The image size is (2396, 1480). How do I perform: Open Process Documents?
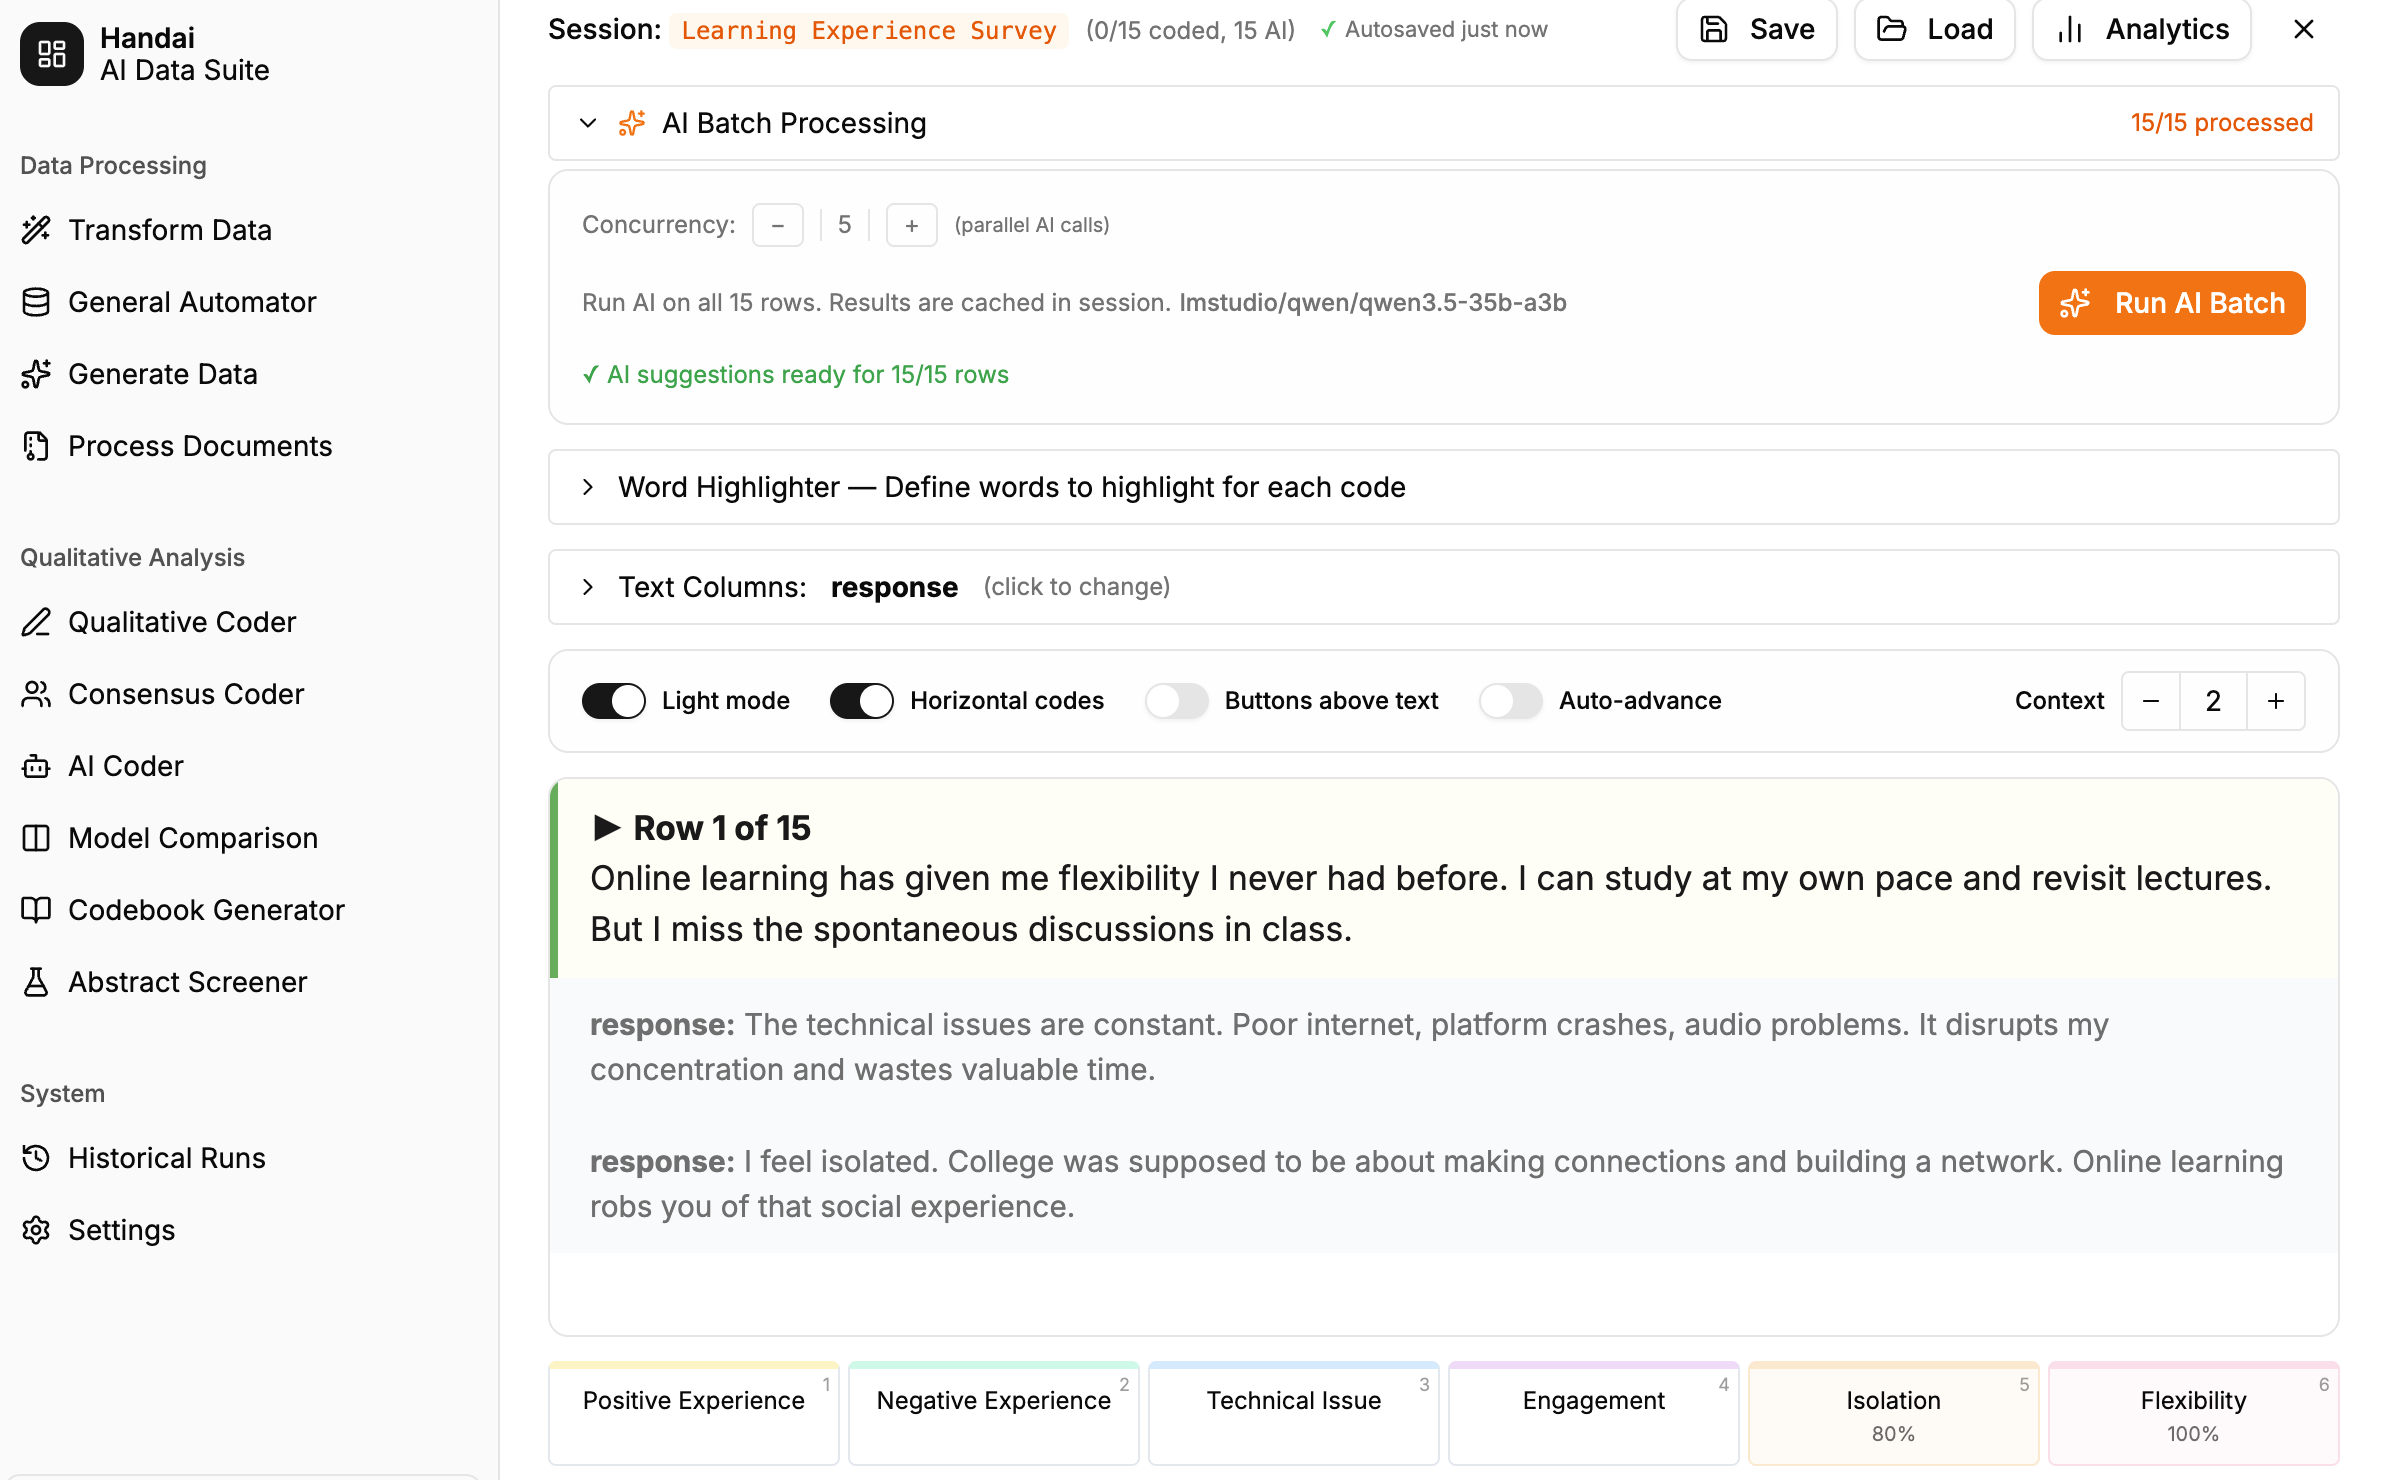click(x=199, y=445)
